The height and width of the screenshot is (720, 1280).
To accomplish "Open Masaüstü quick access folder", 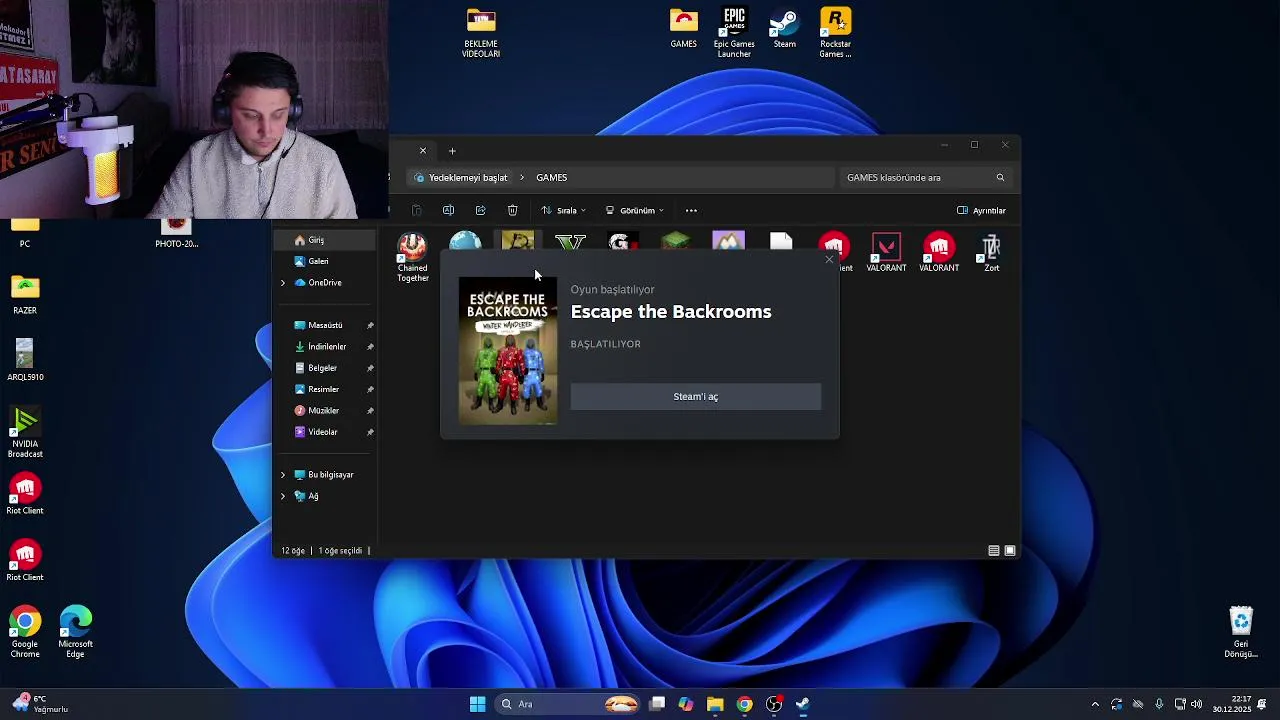I will (x=325, y=325).
